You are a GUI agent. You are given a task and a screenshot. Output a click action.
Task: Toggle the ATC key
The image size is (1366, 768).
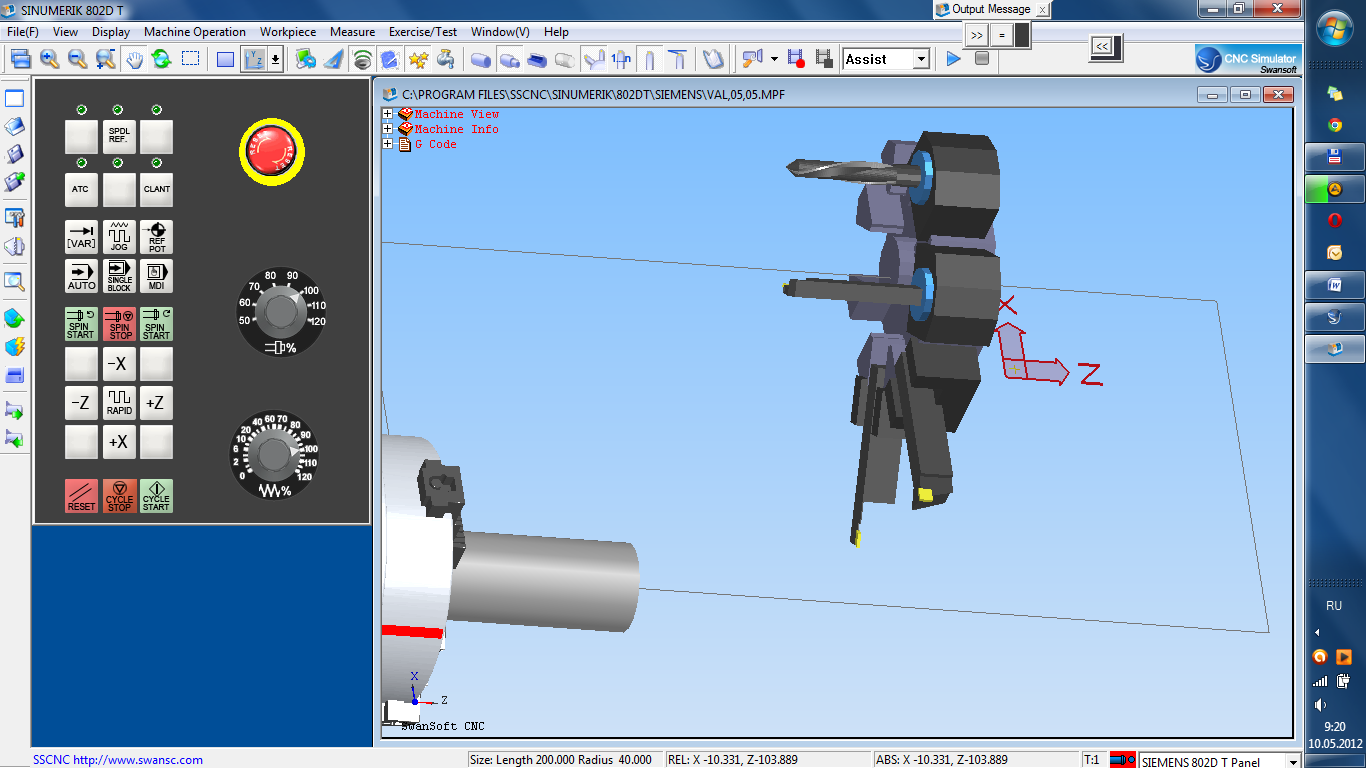[x=81, y=189]
